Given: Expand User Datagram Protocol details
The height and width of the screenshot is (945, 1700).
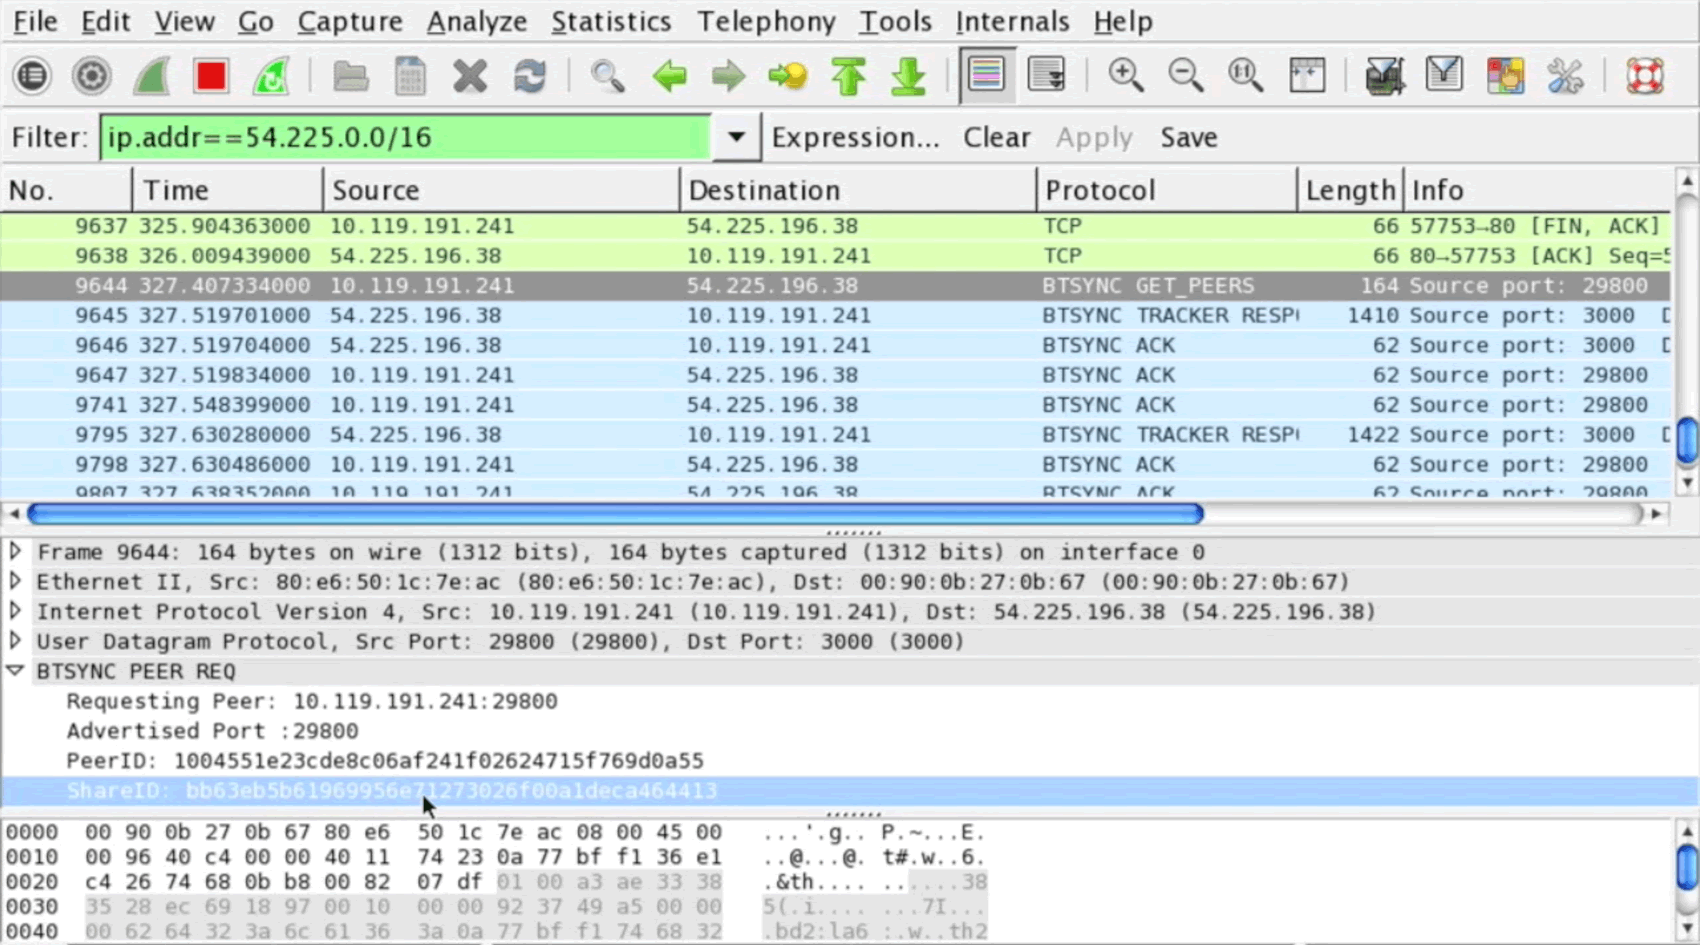Looking at the screenshot, I should point(16,641).
